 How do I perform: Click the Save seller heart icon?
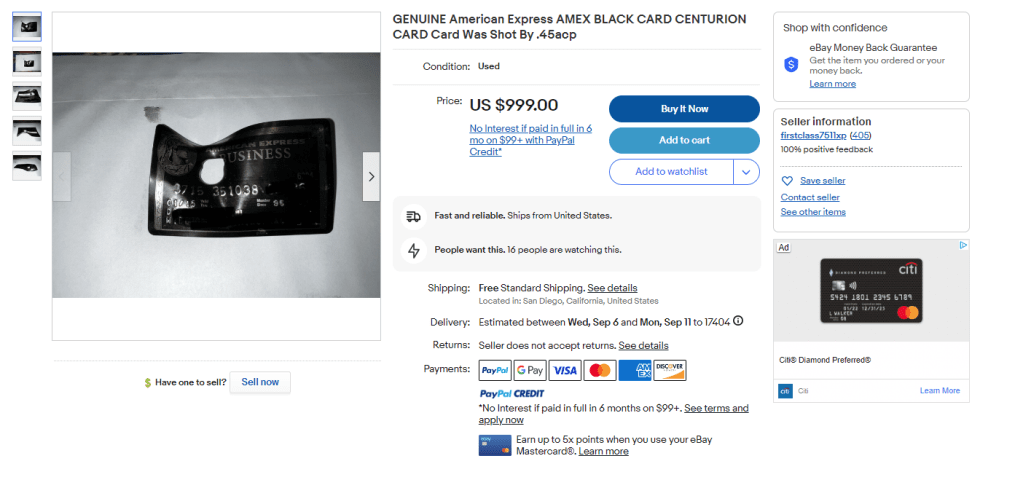[x=787, y=181]
